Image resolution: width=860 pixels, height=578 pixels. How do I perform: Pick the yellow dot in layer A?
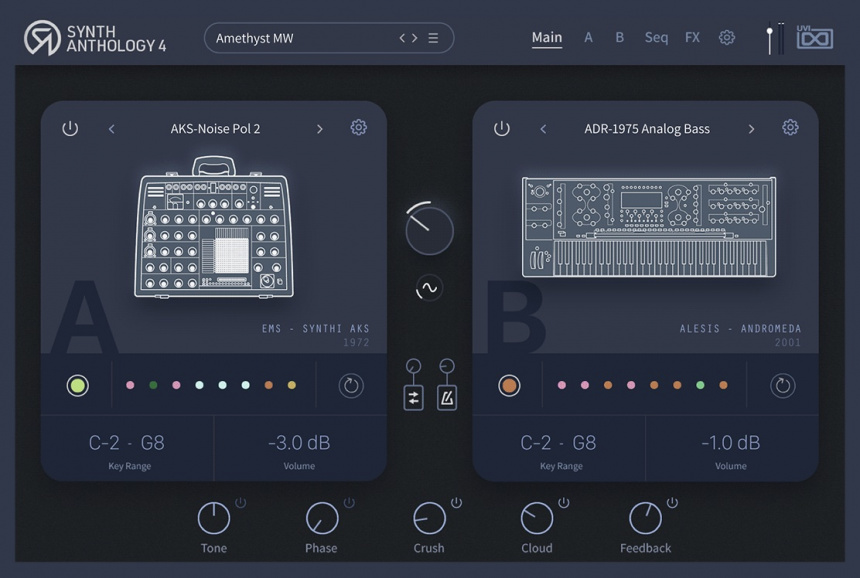click(292, 385)
